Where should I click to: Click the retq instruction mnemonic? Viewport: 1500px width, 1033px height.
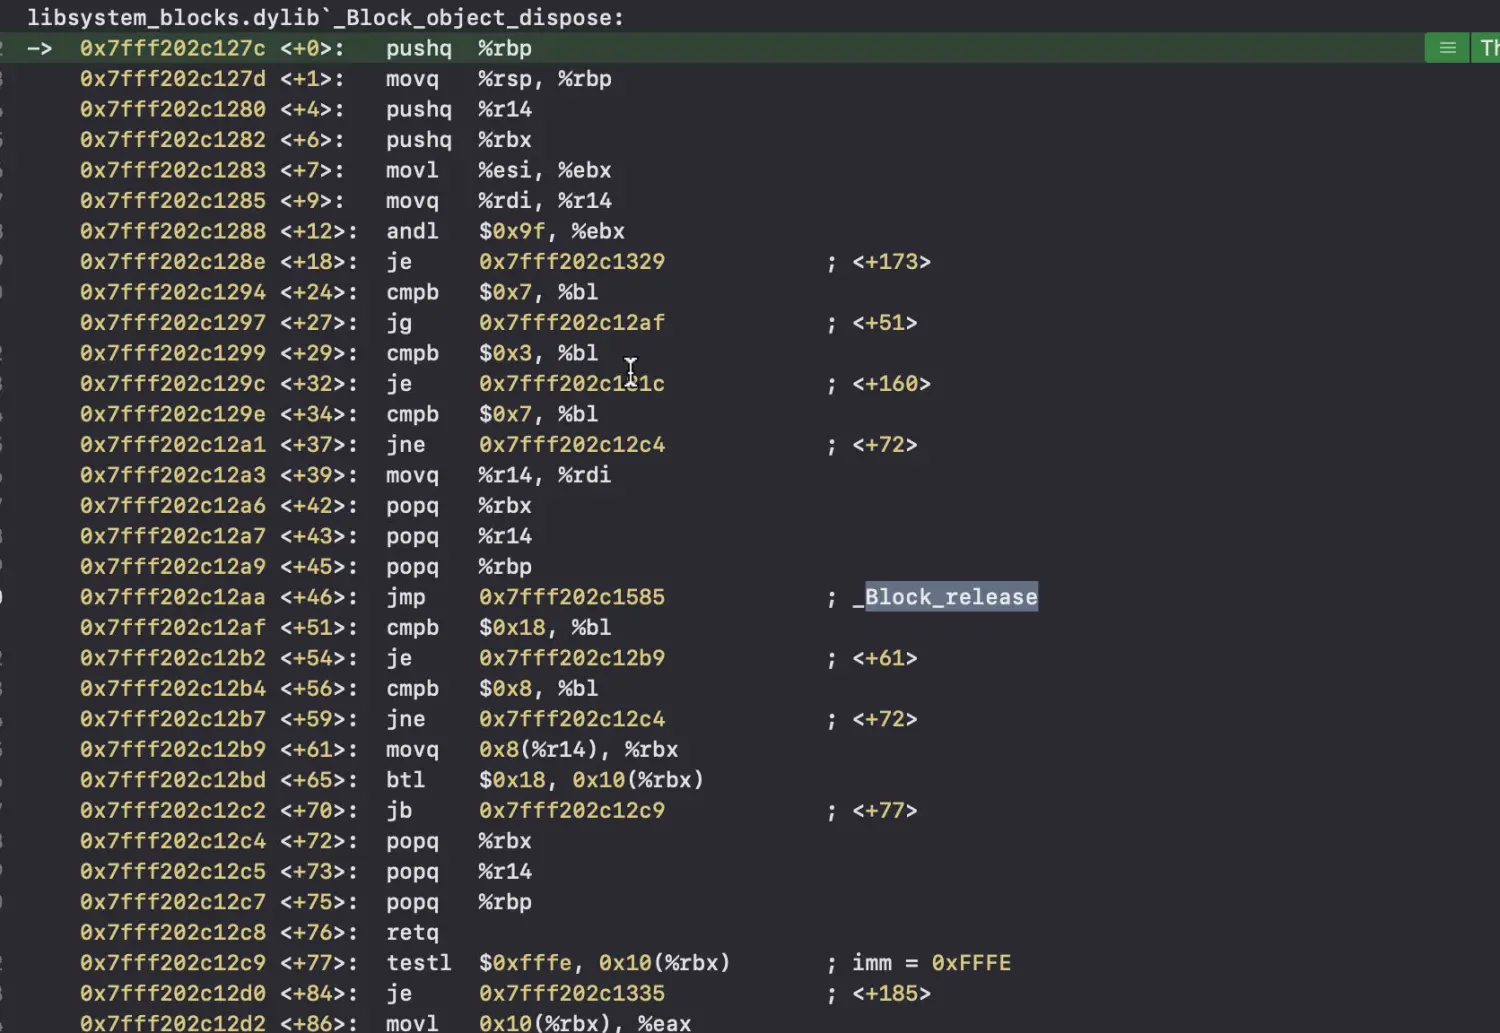pyautogui.click(x=412, y=932)
